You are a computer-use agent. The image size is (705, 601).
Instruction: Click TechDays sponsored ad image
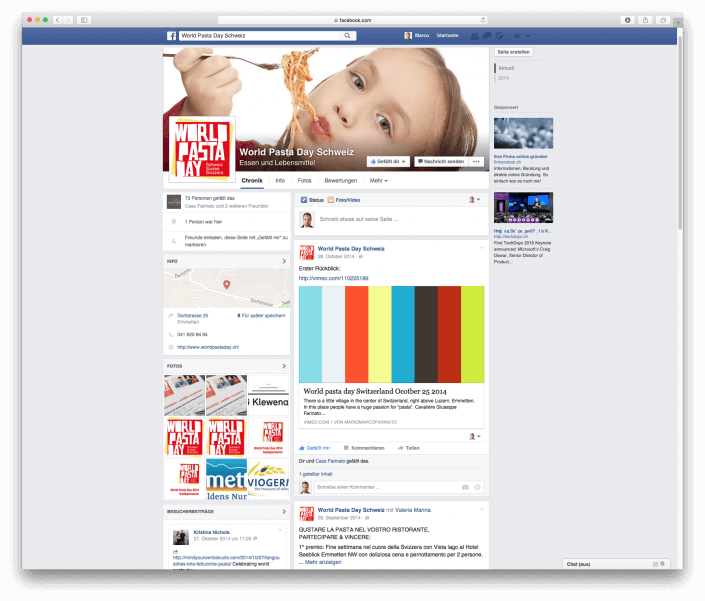(523, 208)
